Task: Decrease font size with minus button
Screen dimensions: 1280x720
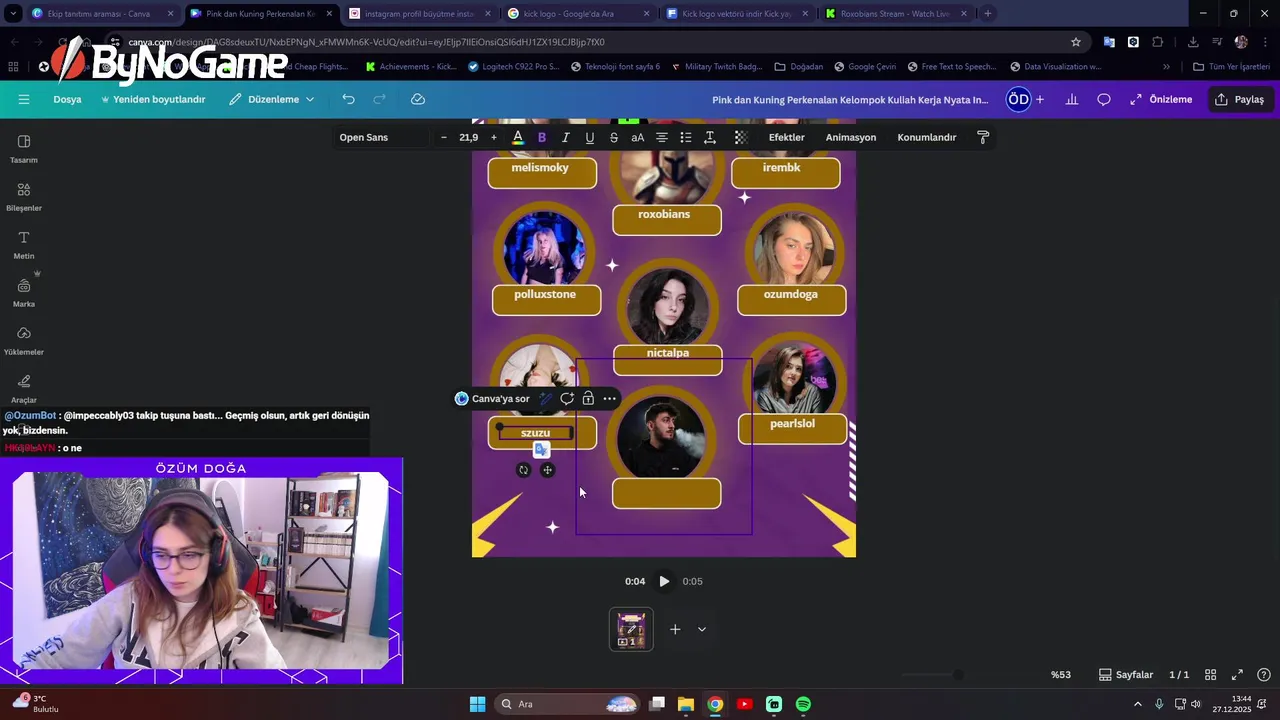Action: coord(443,137)
